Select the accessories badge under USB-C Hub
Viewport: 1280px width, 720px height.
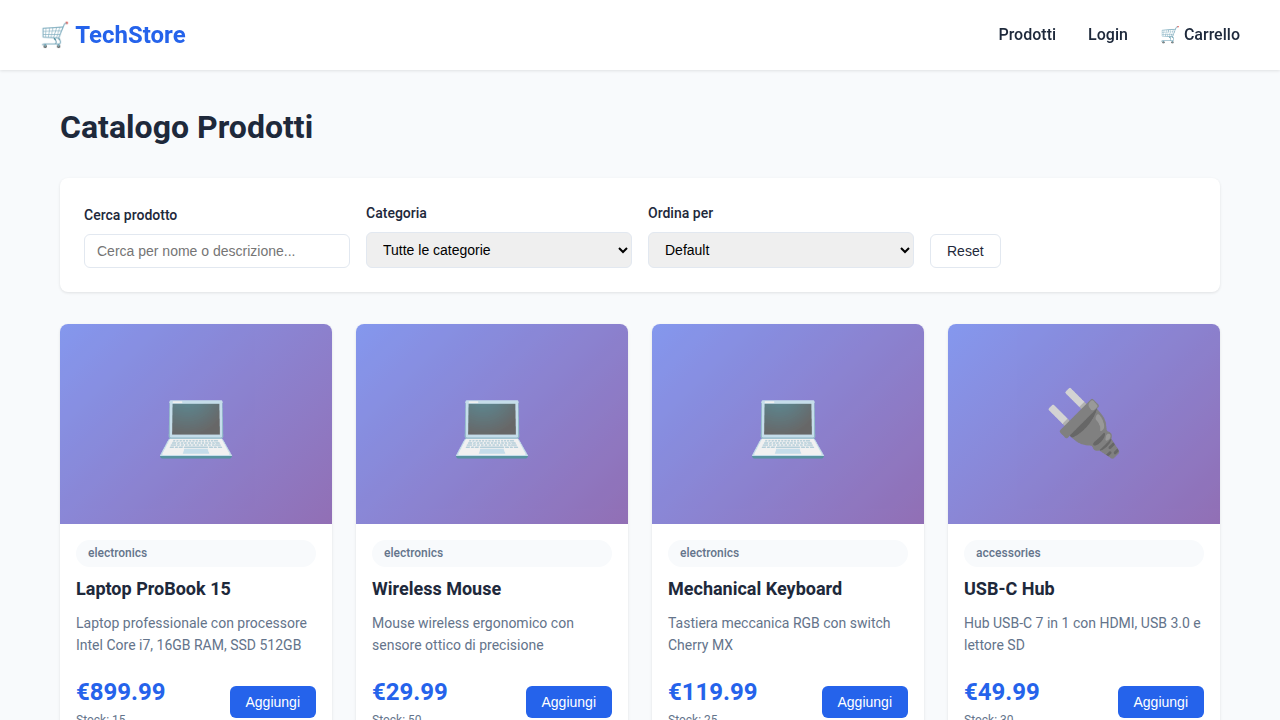[x=1008, y=553]
